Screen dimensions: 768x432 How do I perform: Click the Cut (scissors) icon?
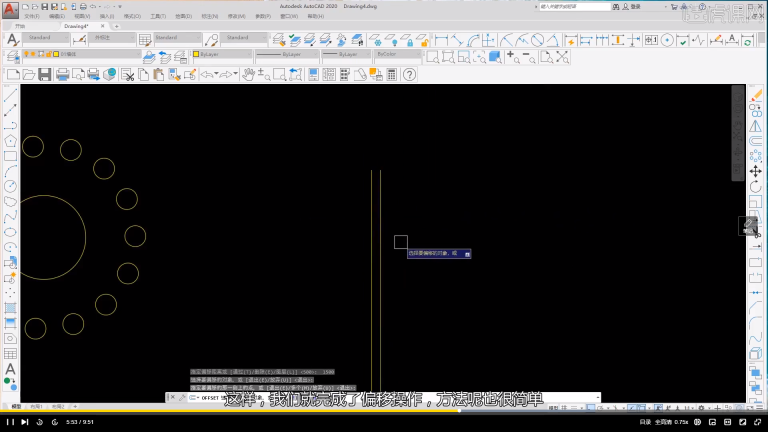point(128,74)
